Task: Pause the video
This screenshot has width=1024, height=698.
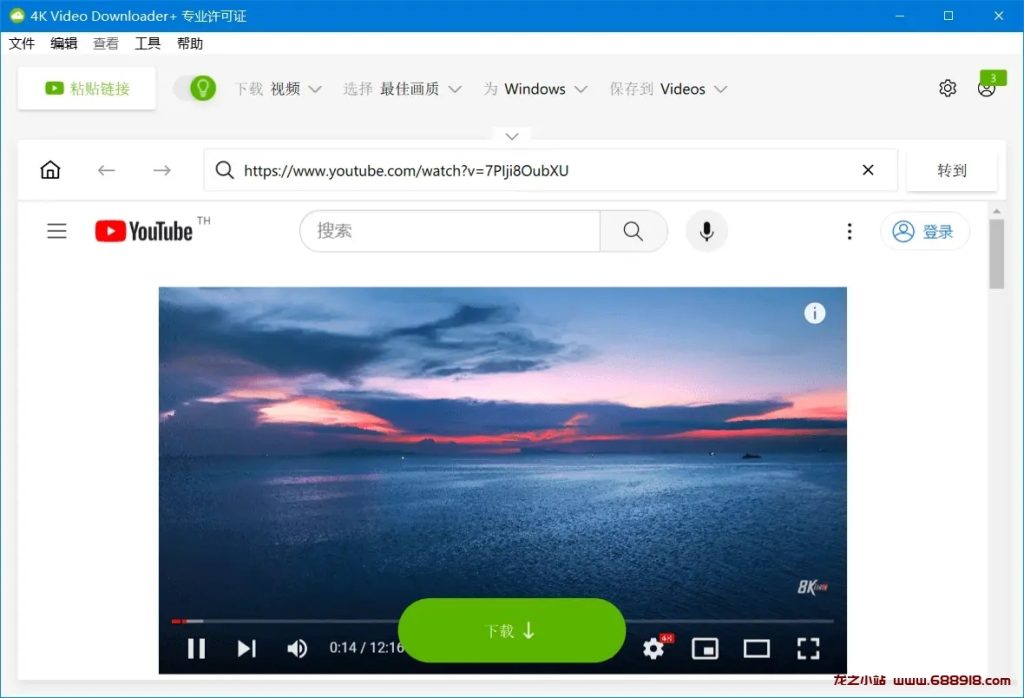Action: click(x=196, y=648)
